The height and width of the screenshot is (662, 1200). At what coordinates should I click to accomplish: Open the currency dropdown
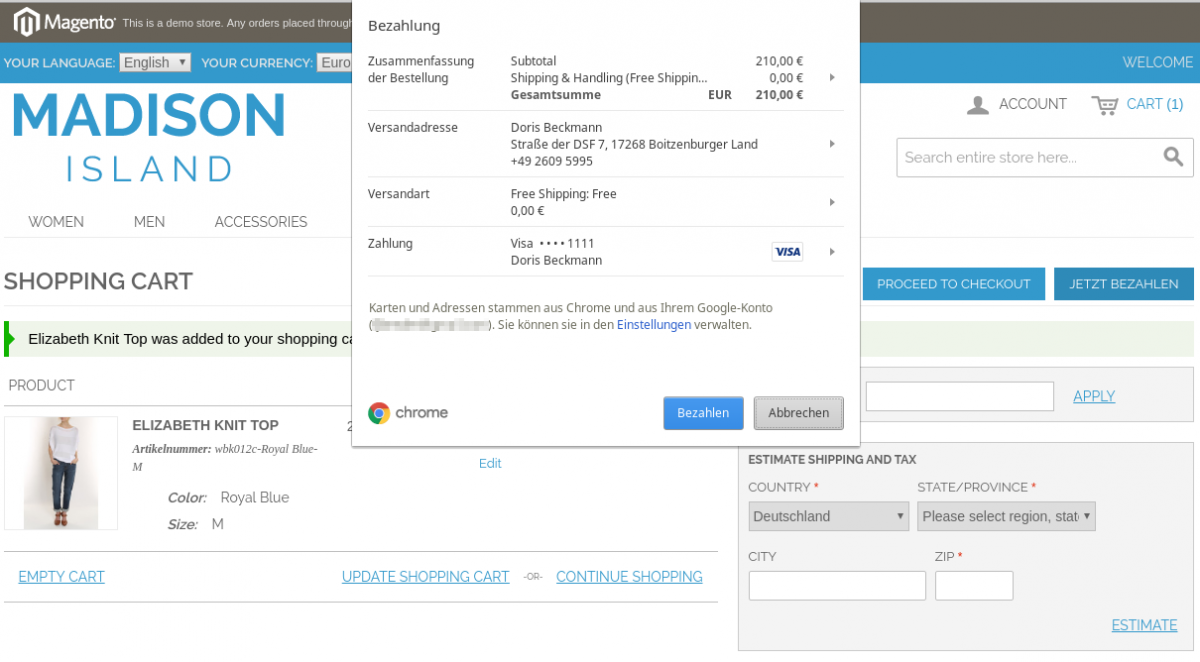pos(335,62)
